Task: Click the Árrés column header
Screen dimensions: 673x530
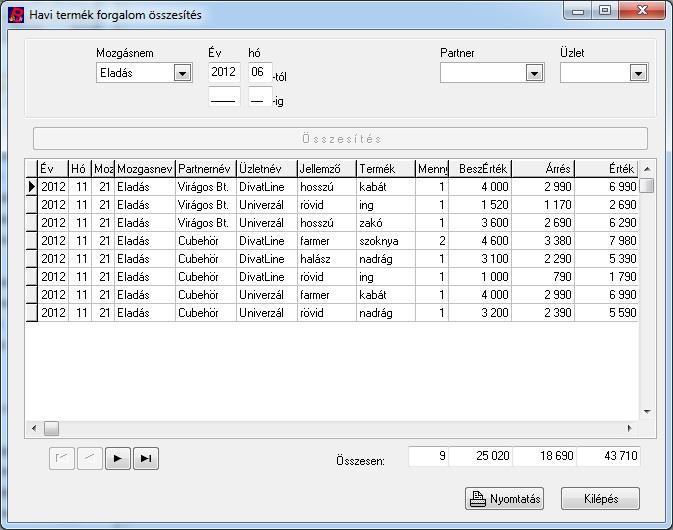Action: click(543, 169)
